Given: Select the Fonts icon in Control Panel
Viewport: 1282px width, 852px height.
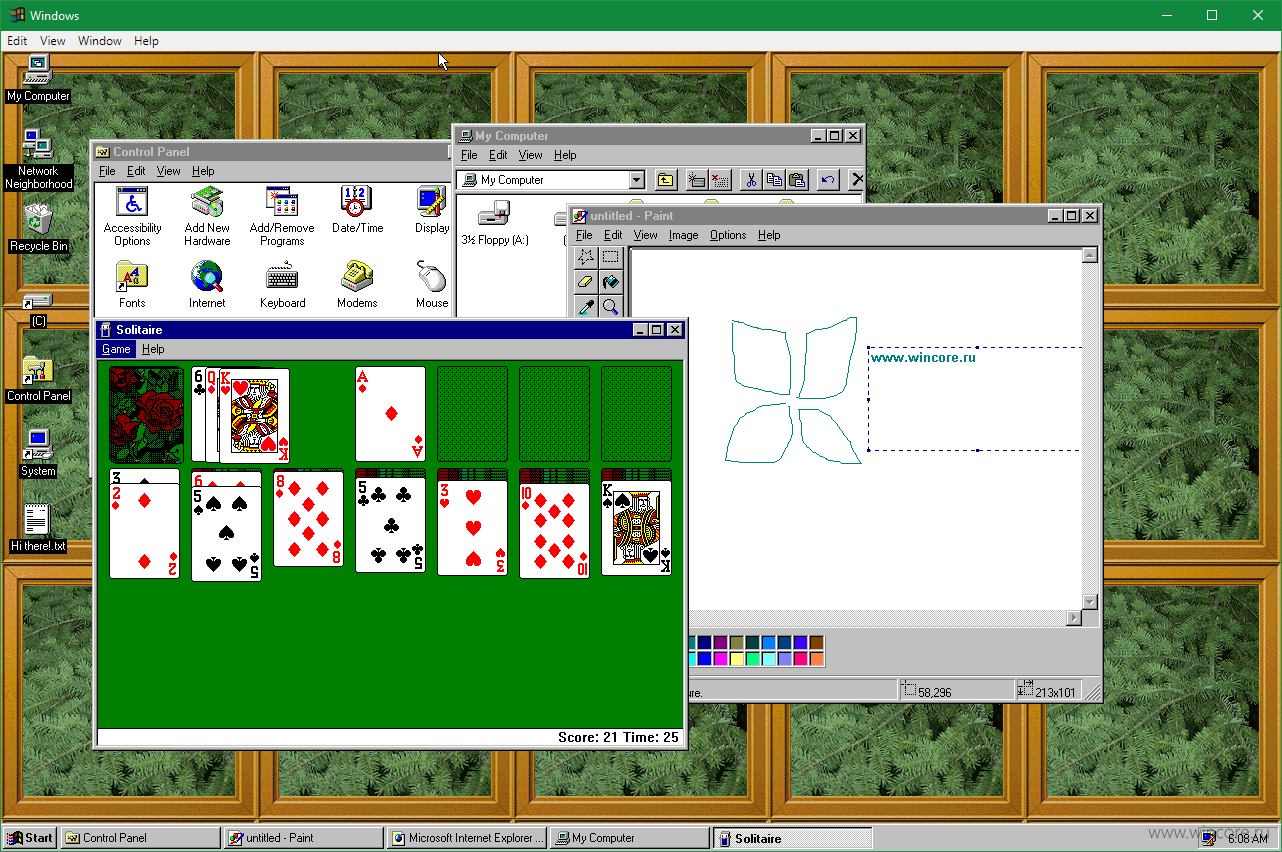Looking at the screenshot, I should (x=132, y=285).
